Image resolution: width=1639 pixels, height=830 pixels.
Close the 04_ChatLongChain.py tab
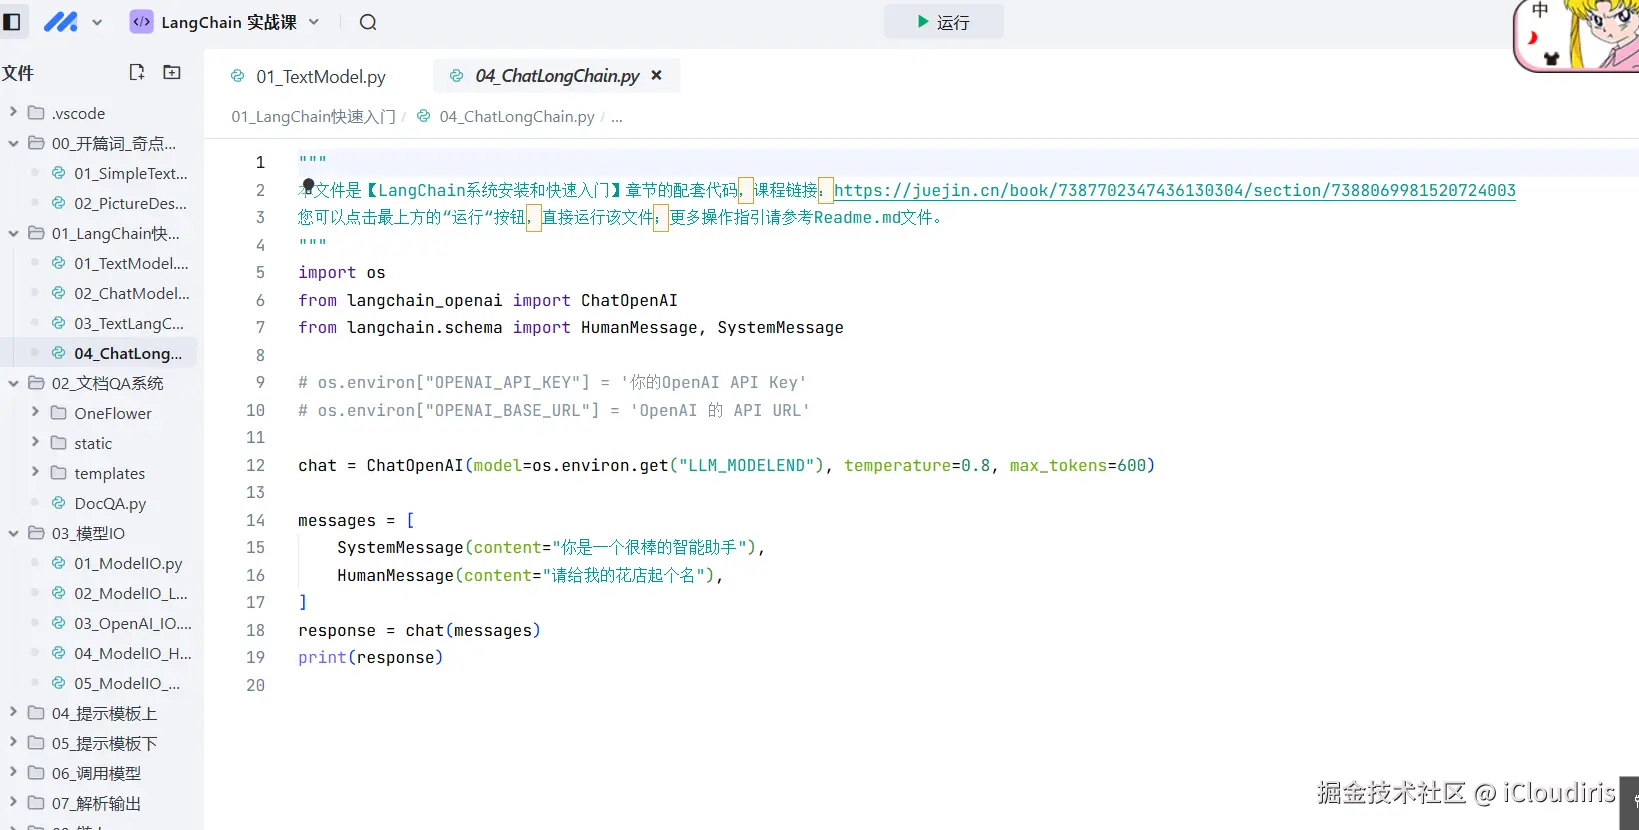656,75
